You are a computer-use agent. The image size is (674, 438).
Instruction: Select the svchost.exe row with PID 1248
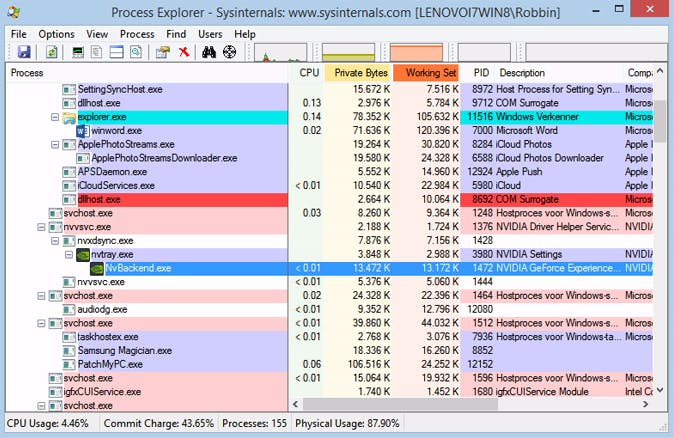330,213
